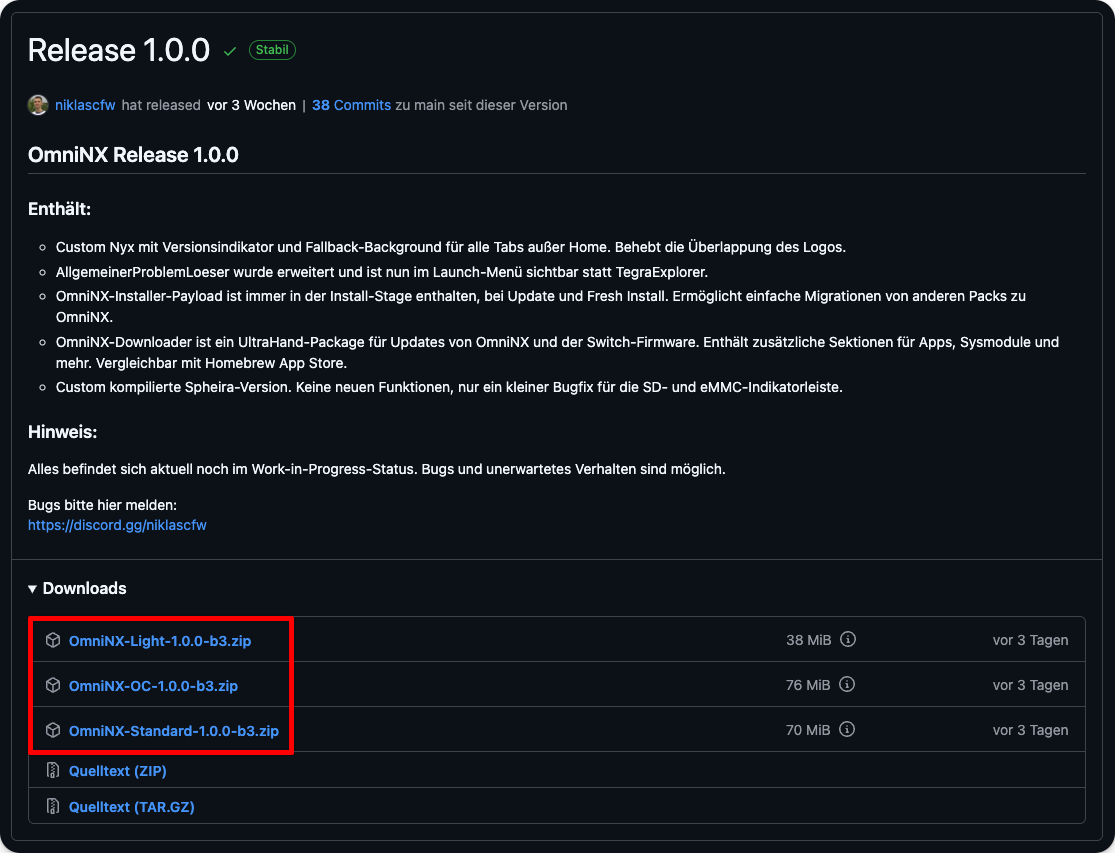Click package icon beside OmniNX-Standard asset
The image size is (1115, 853).
pos(53,730)
